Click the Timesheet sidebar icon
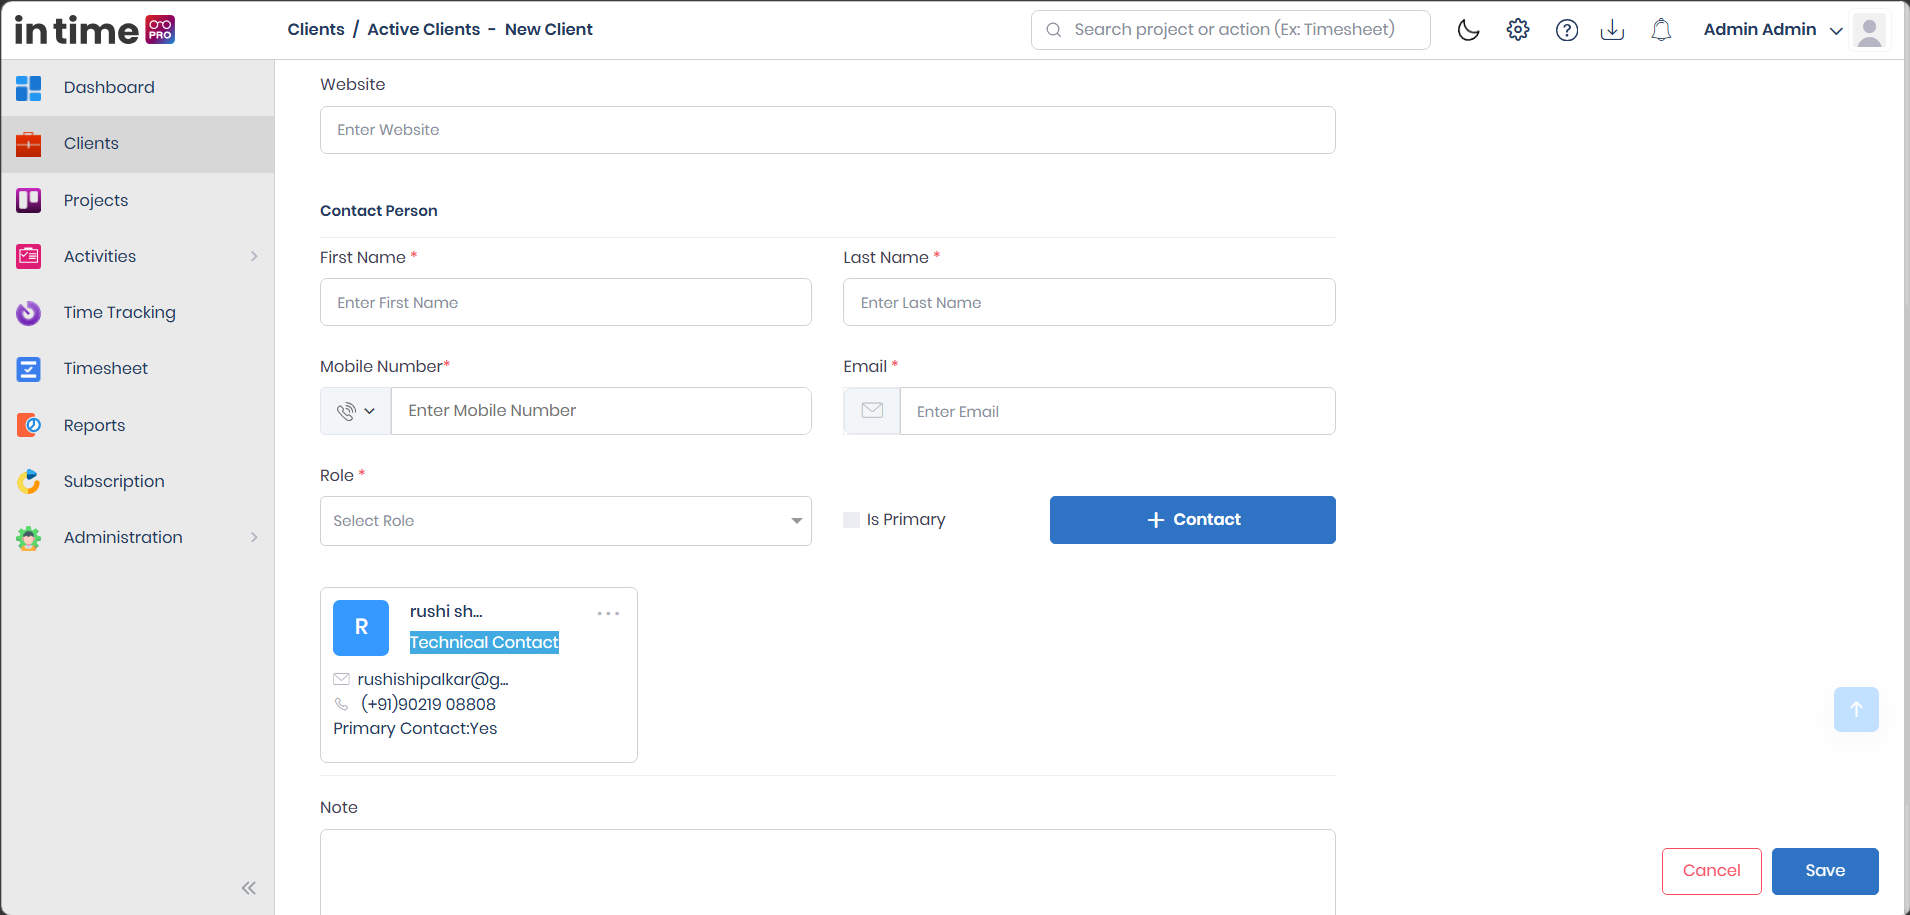This screenshot has width=1910, height=915. coord(29,369)
